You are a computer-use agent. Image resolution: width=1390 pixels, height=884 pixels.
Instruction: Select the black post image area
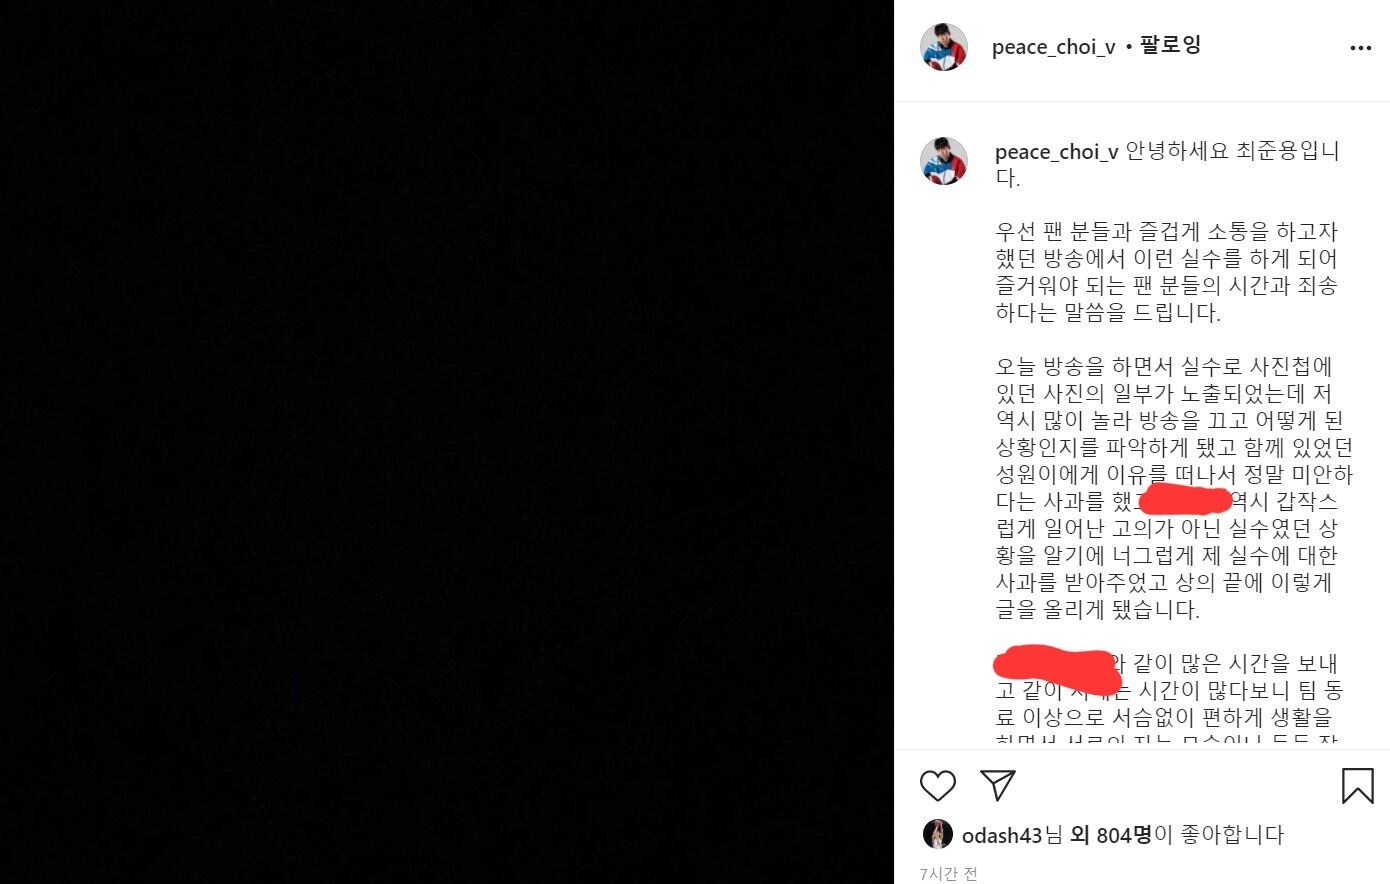coord(447,442)
